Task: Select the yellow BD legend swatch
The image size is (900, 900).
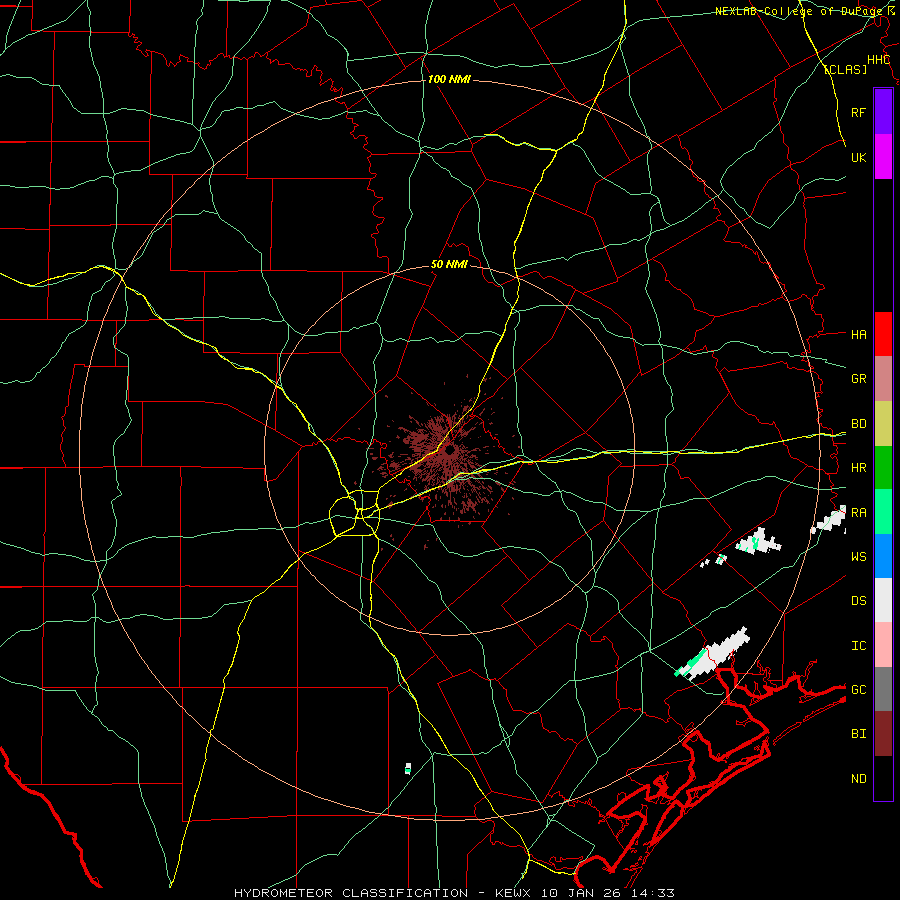Action: tap(883, 424)
